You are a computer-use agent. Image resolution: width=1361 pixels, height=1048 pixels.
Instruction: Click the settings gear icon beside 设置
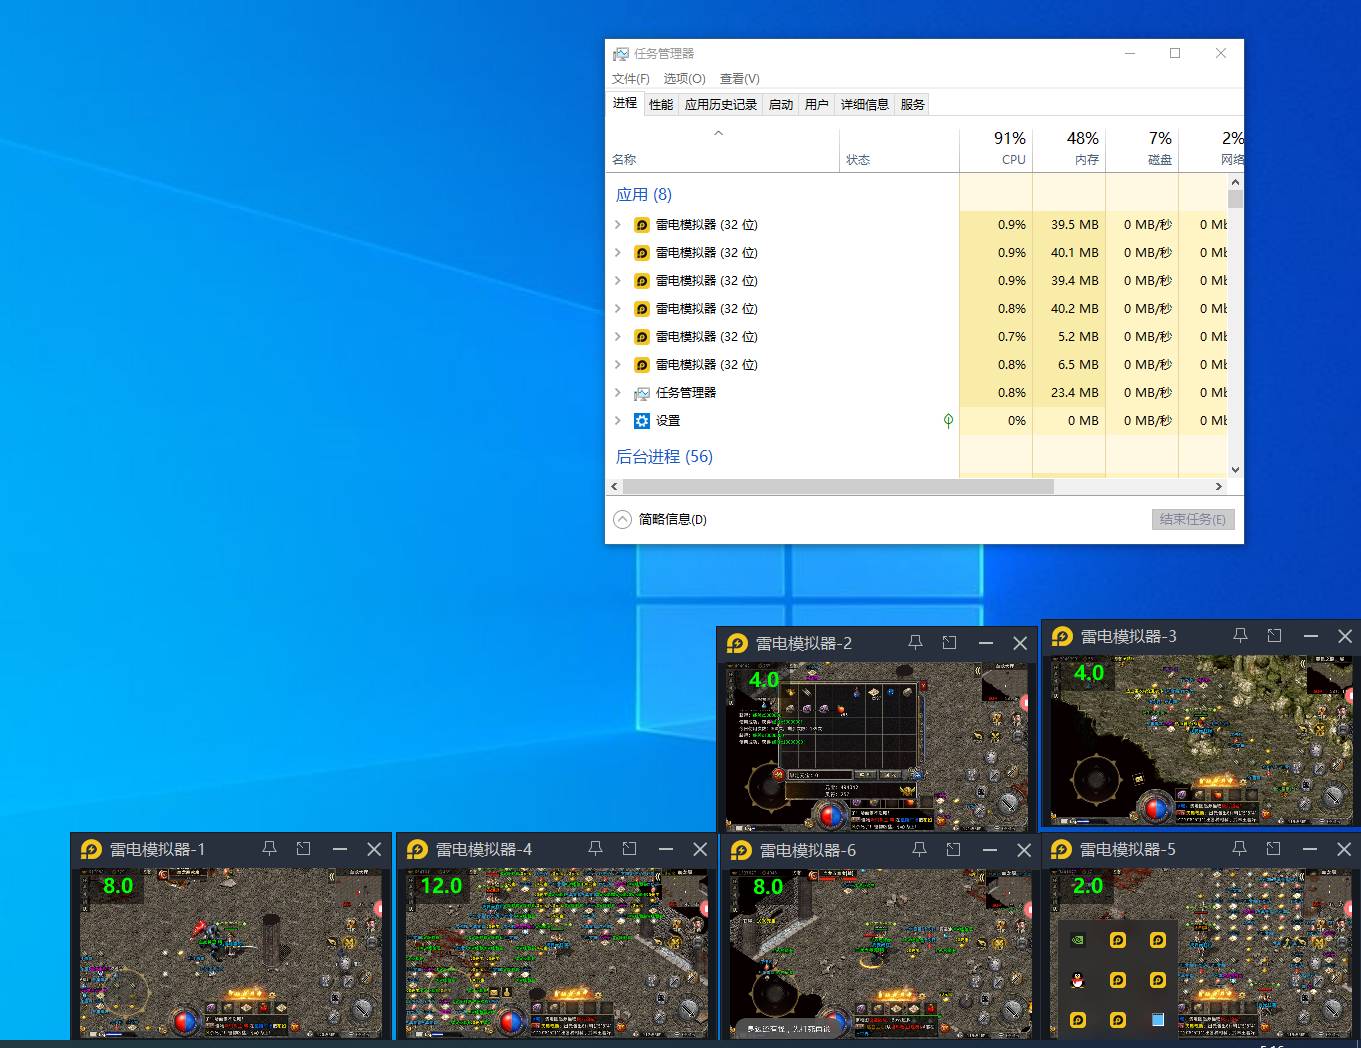click(x=642, y=421)
